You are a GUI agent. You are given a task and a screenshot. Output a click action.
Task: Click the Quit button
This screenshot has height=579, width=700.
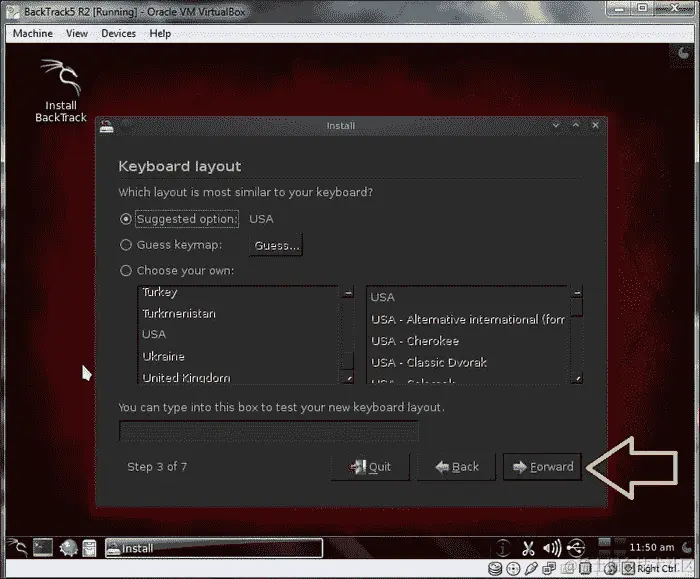click(x=370, y=467)
